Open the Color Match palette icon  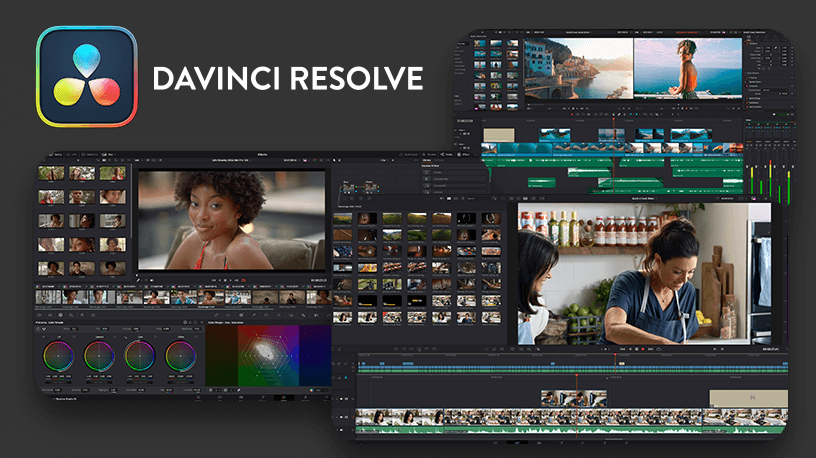click(x=50, y=315)
